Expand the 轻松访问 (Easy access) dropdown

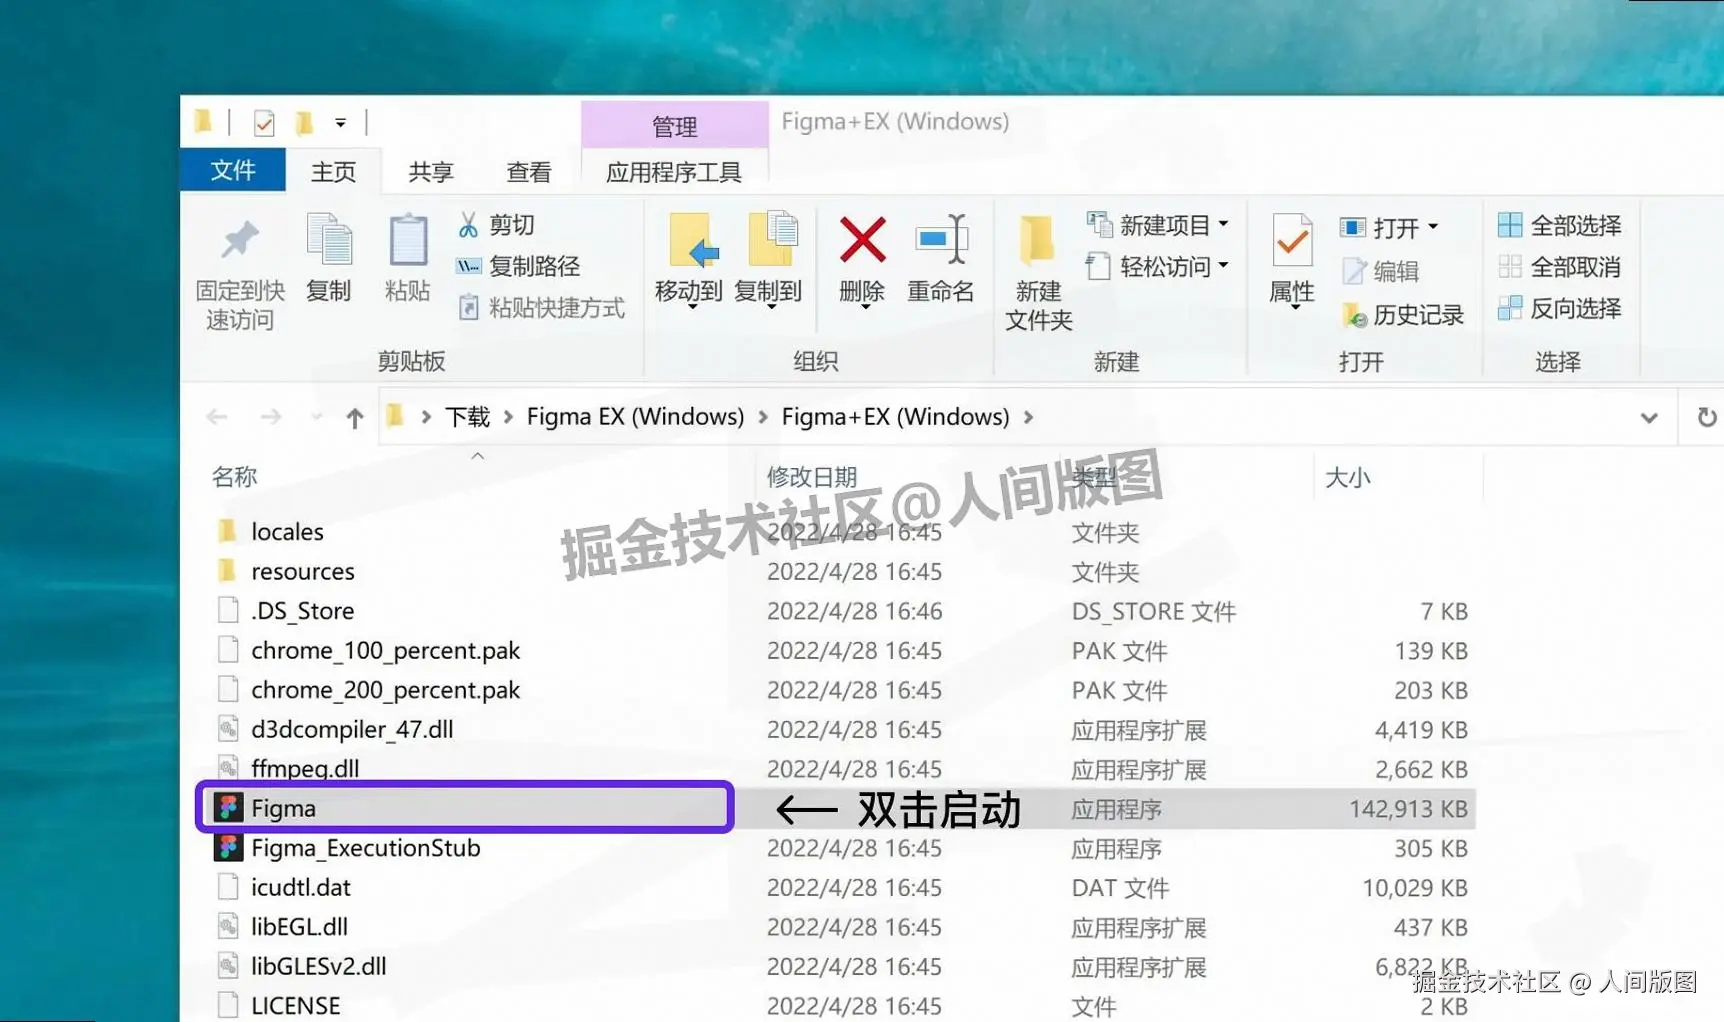click(1223, 266)
